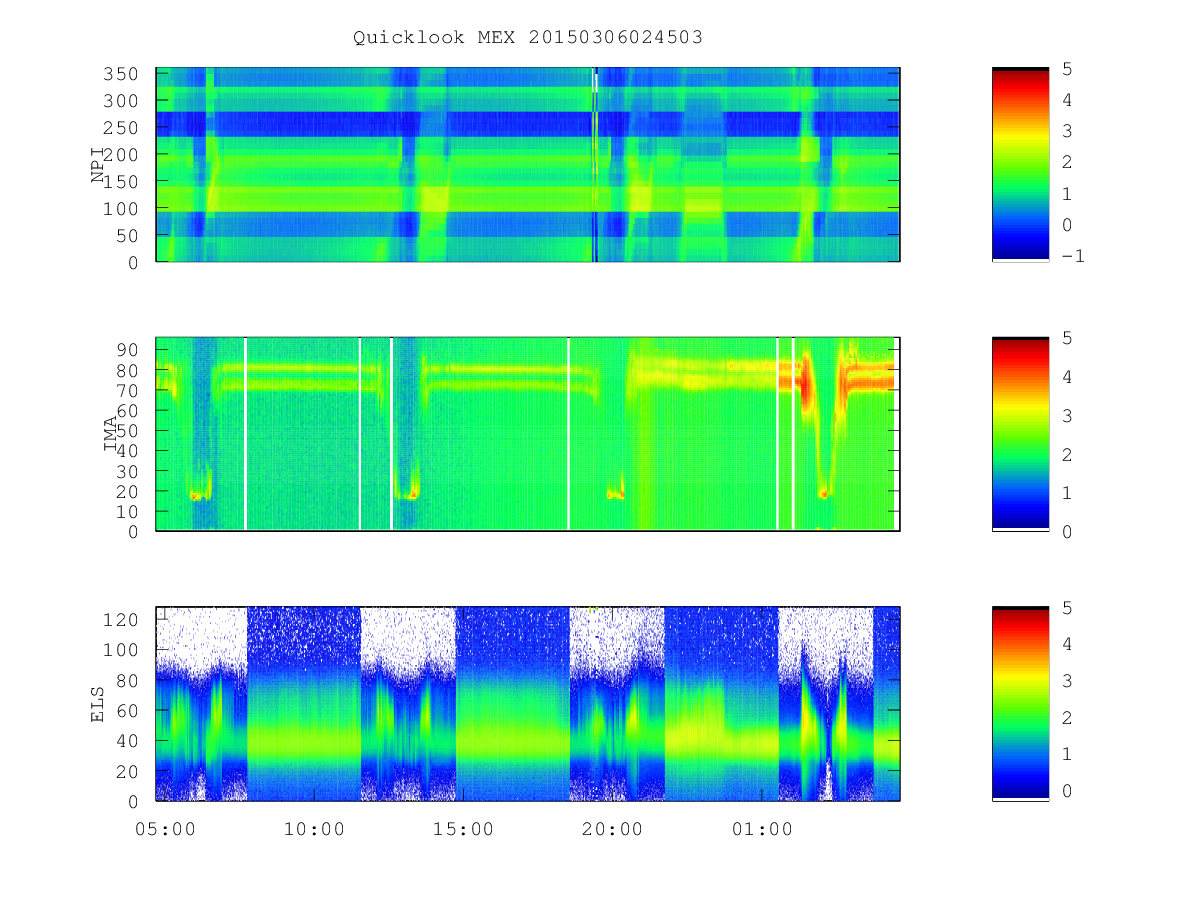Image resolution: width=1200 pixels, height=900 pixels.
Task: Click the 0 label on IMA color scale
Action: click(1067, 531)
